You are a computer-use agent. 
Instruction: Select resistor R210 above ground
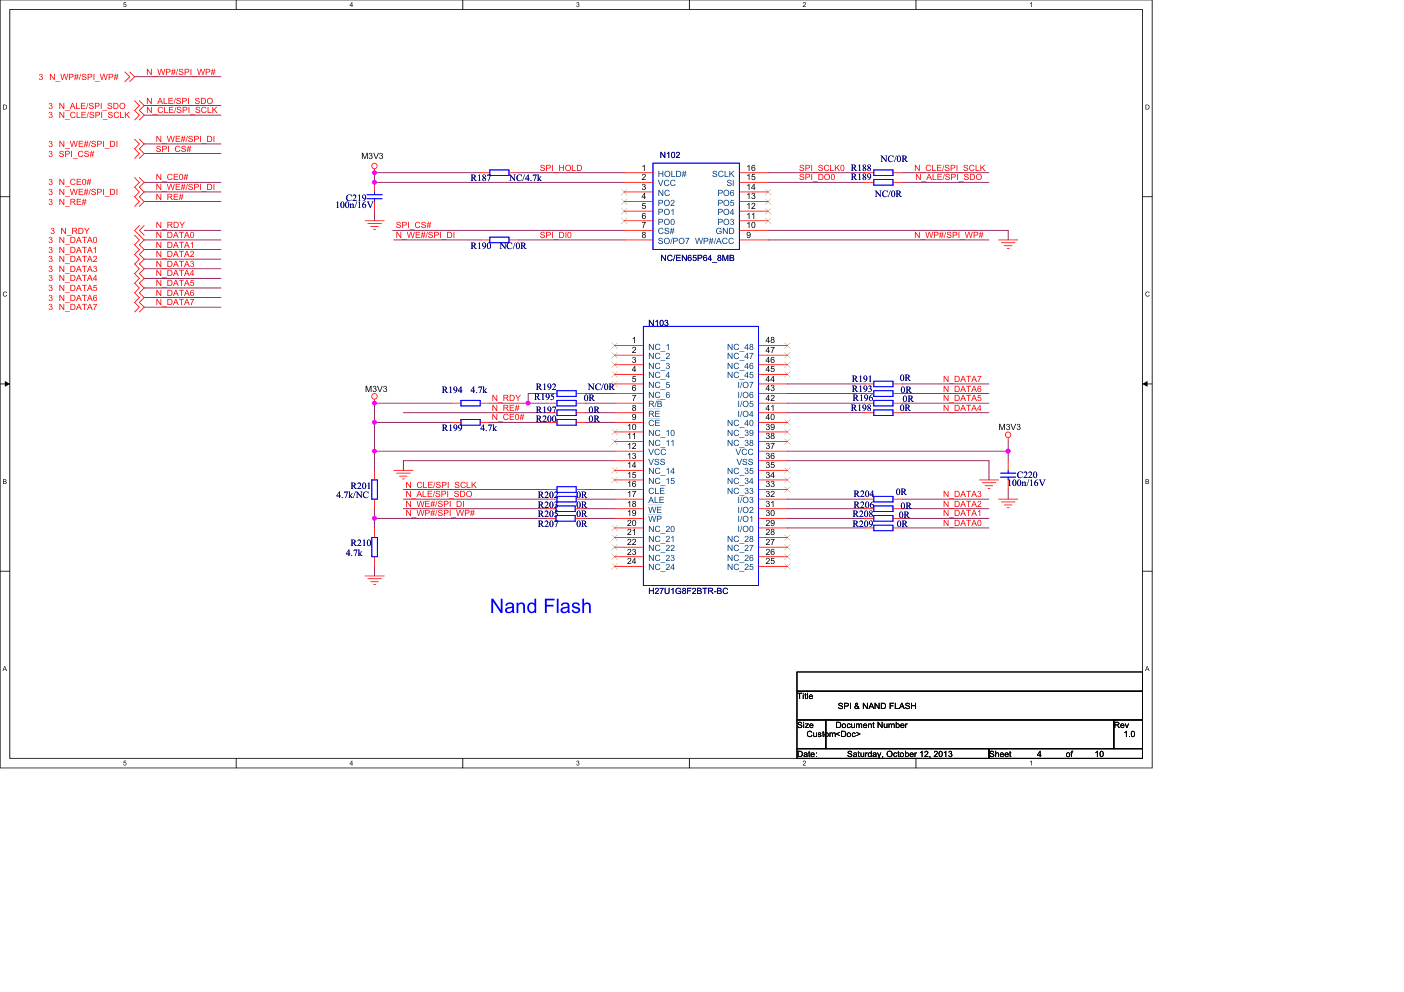[x=374, y=547]
